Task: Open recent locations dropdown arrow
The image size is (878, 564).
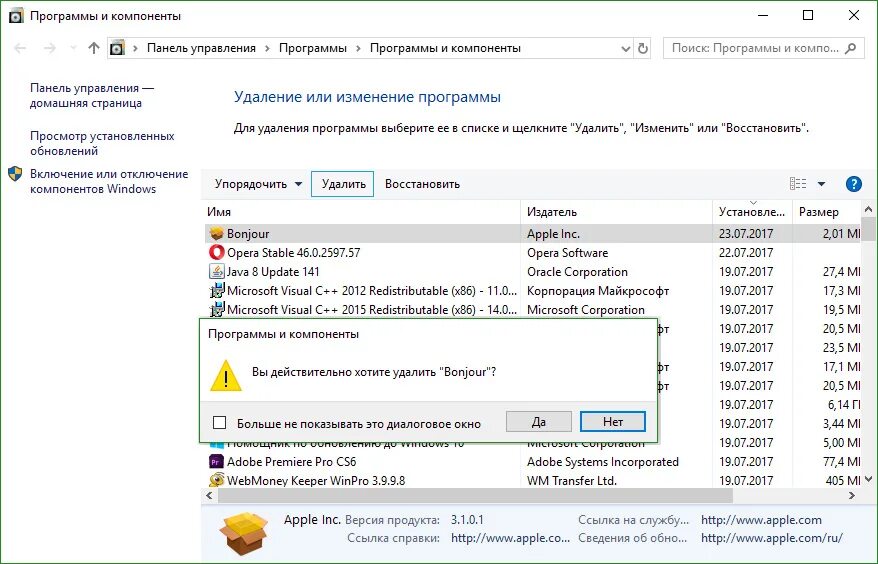Action: click(73, 49)
